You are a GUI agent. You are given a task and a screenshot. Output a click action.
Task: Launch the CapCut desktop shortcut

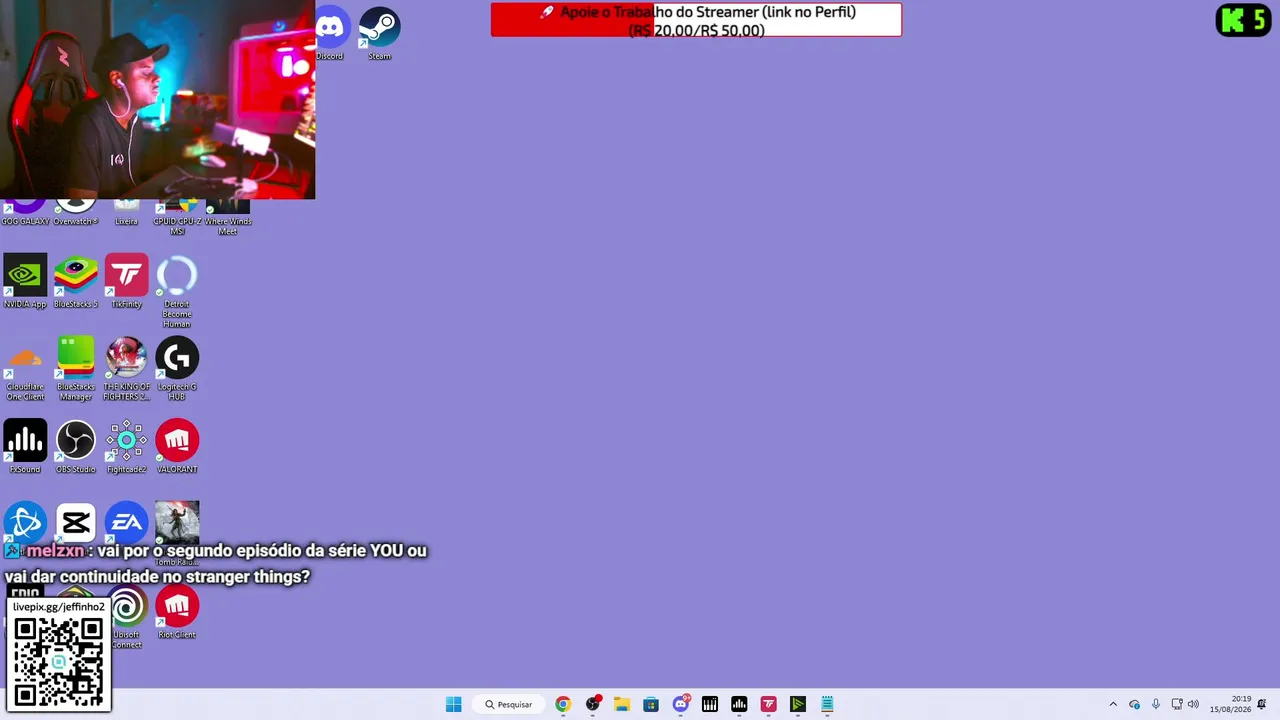[x=76, y=522]
